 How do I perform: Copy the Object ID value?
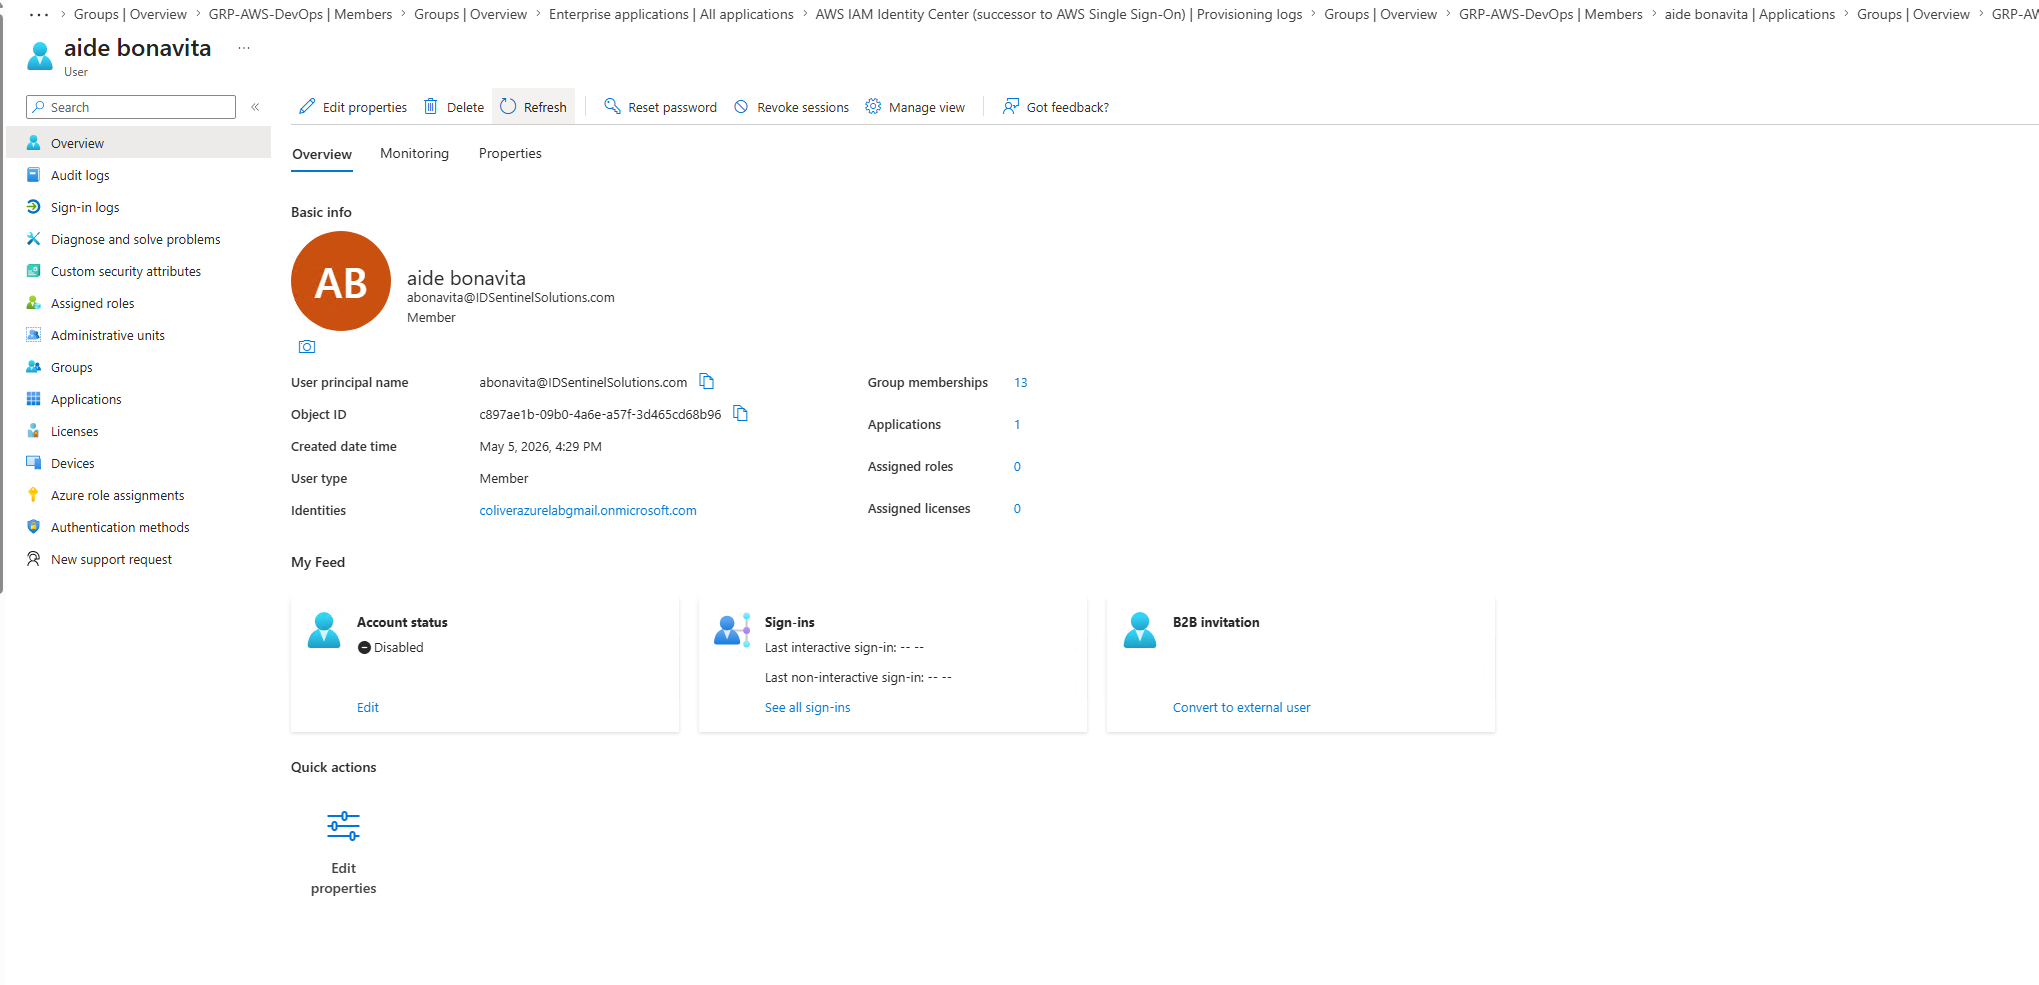(741, 413)
